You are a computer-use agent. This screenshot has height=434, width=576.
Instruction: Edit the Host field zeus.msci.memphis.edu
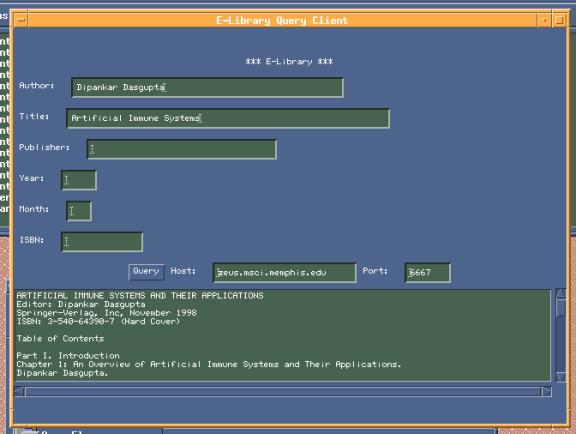pos(285,273)
